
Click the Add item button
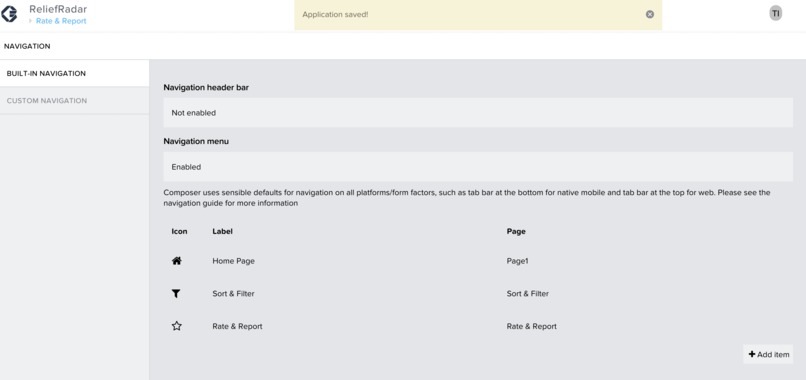point(768,354)
